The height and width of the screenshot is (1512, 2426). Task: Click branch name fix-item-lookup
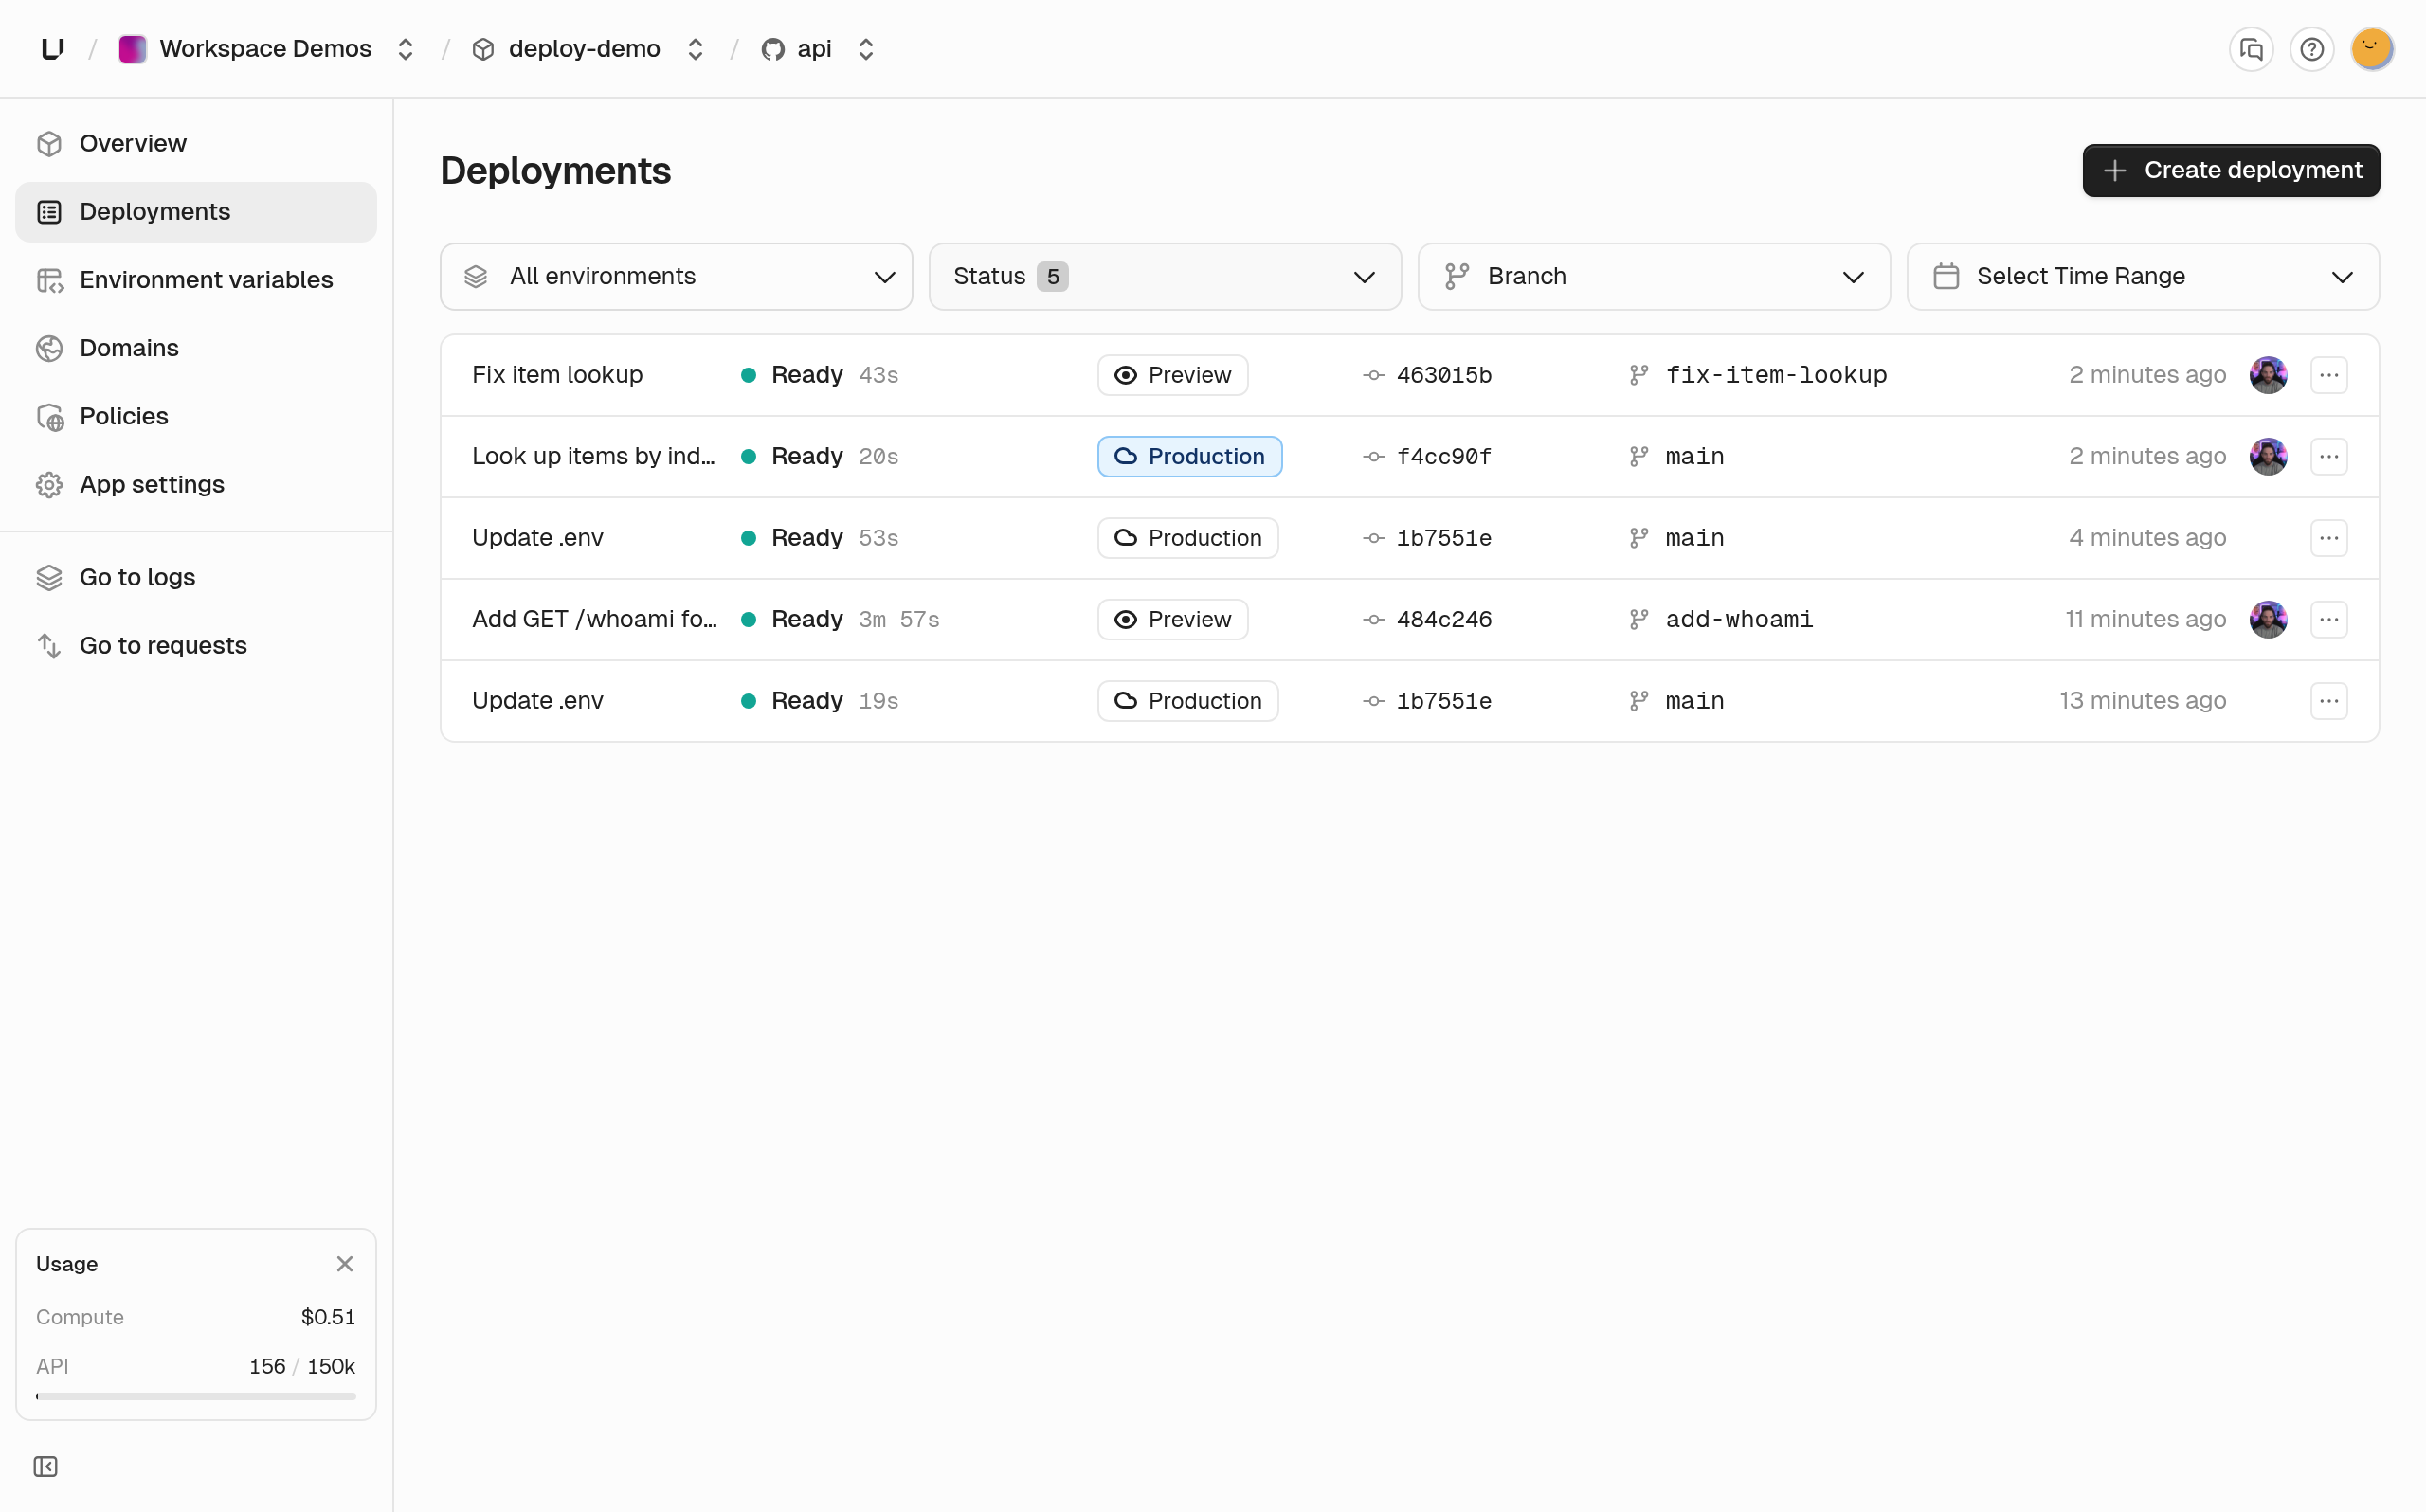pos(1776,375)
